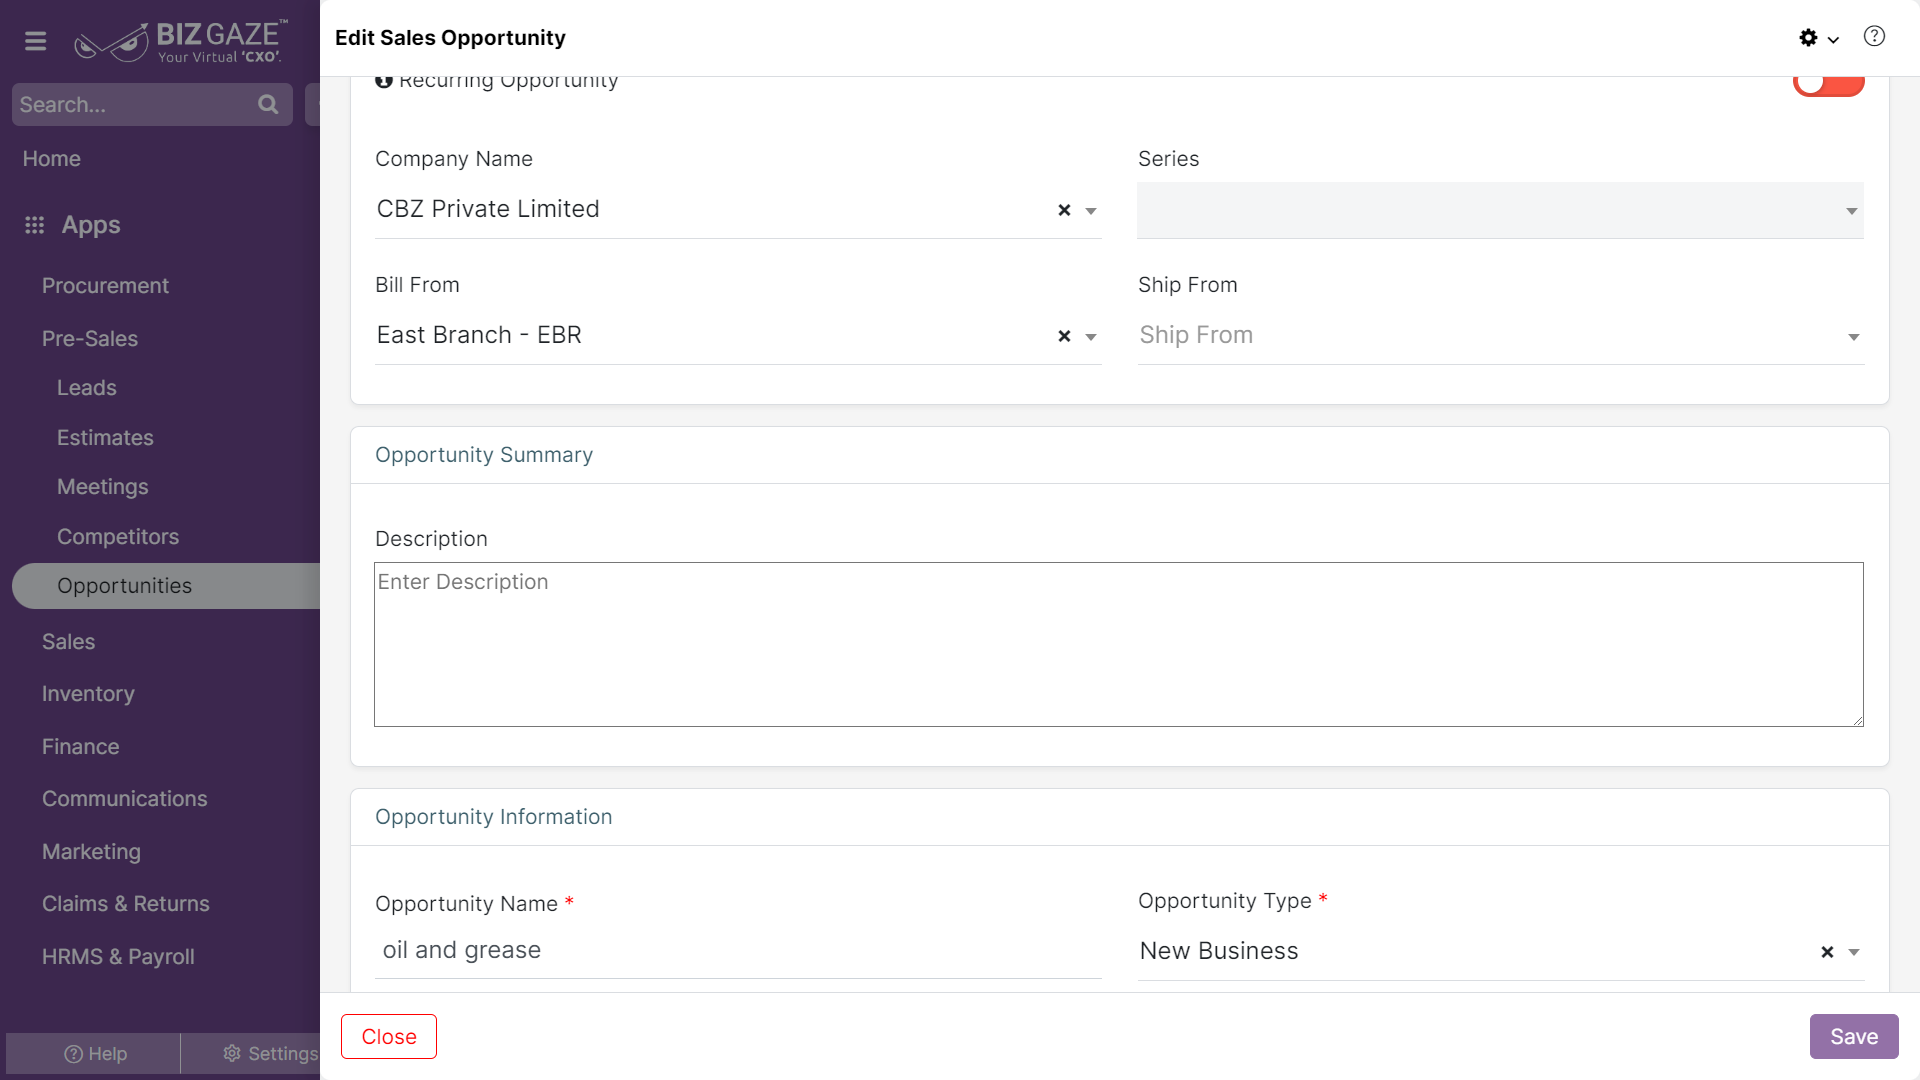1920x1080 pixels.
Task: Click the search magnifier icon
Action: coord(268,104)
